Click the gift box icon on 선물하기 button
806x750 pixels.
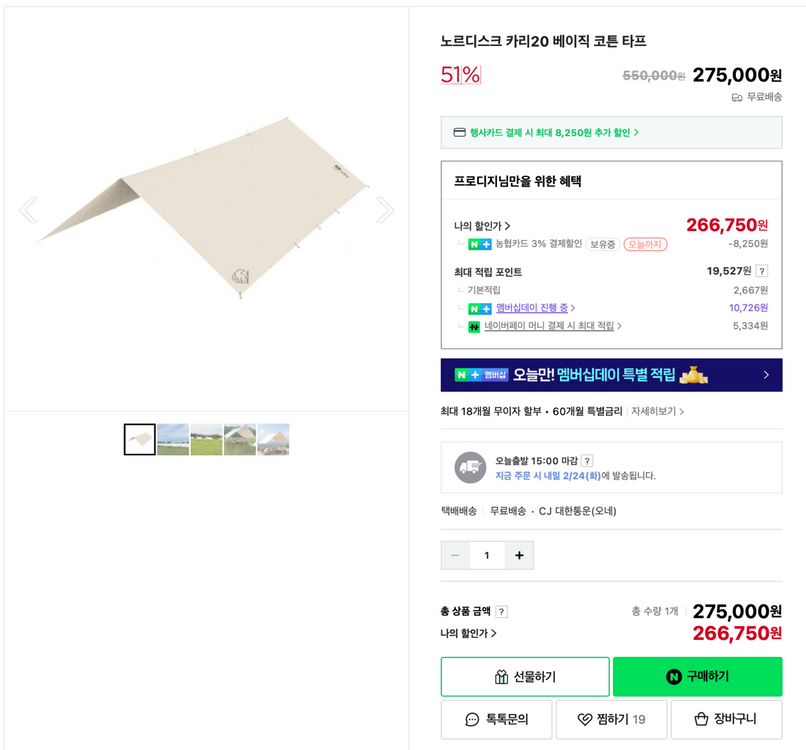click(501, 675)
